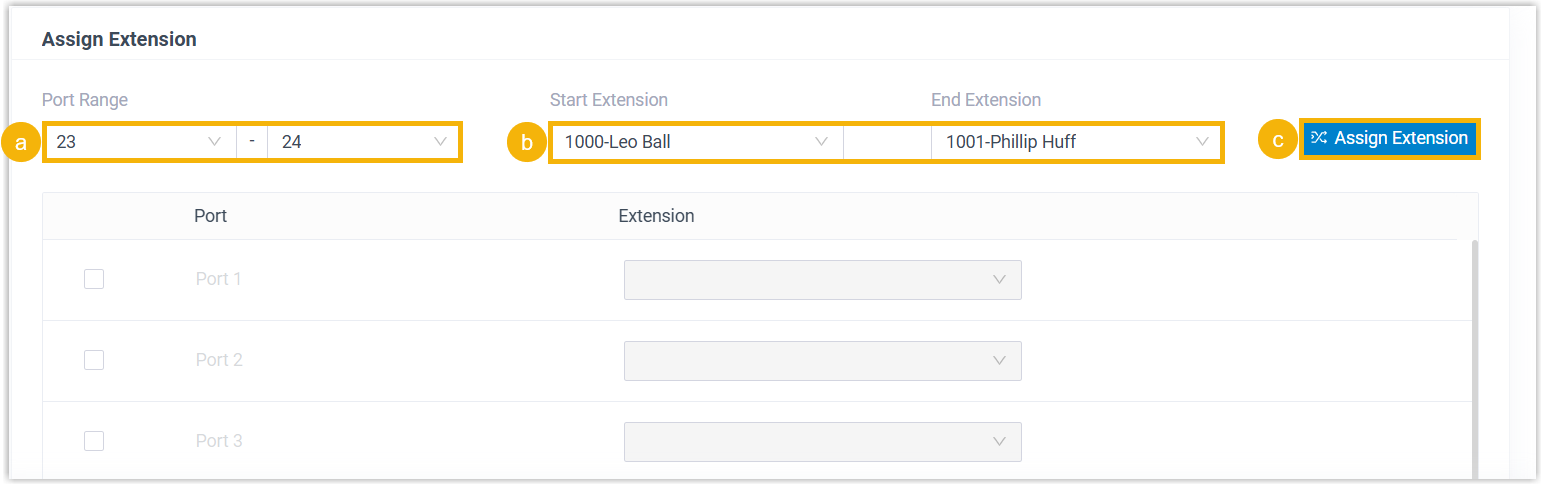Expand the End Extension dropdown 1001-Phillip Huff

[1076, 142]
